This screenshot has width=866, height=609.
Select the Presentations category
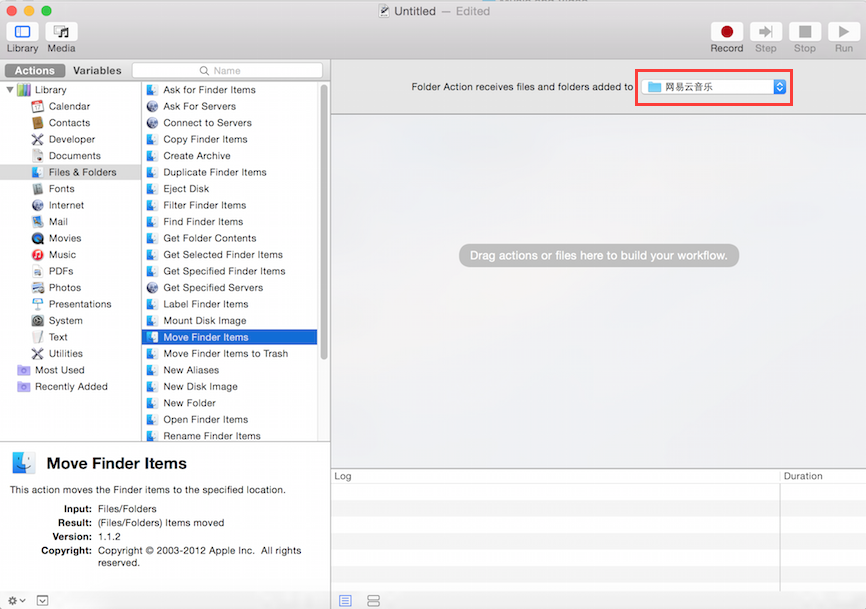click(80, 304)
